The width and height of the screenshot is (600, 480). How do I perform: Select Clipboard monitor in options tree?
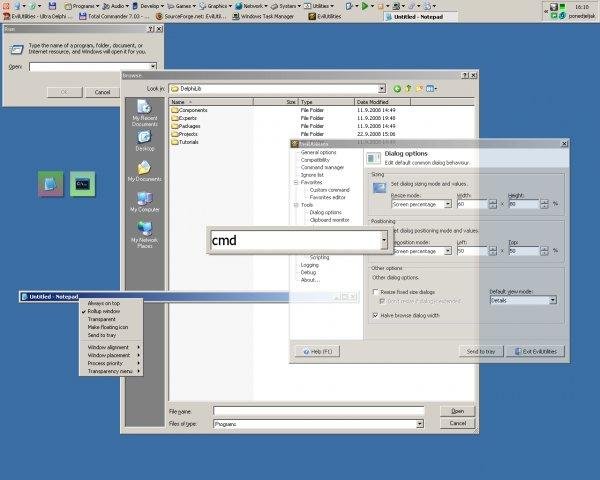329,220
